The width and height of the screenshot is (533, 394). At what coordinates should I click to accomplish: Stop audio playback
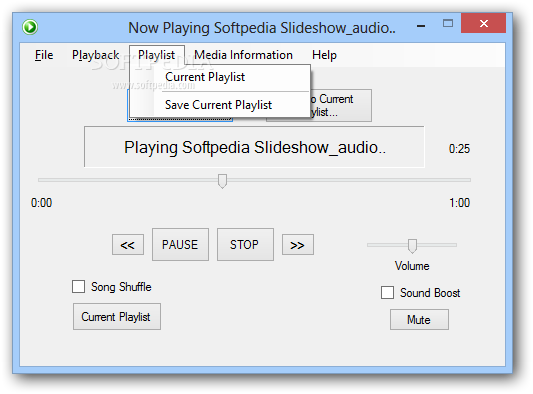(245, 244)
